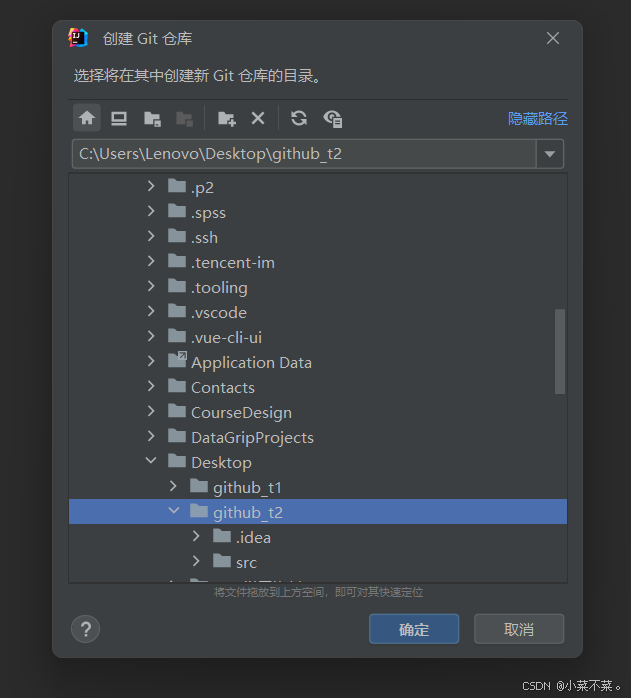Click in the directory path input field
The height and width of the screenshot is (698, 631).
coord(300,154)
